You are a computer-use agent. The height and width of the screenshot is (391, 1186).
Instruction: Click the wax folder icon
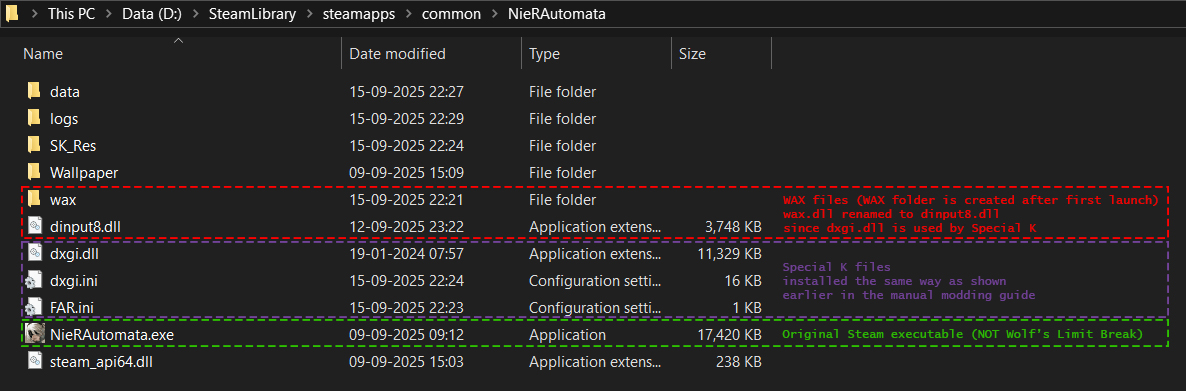[x=33, y=200]
